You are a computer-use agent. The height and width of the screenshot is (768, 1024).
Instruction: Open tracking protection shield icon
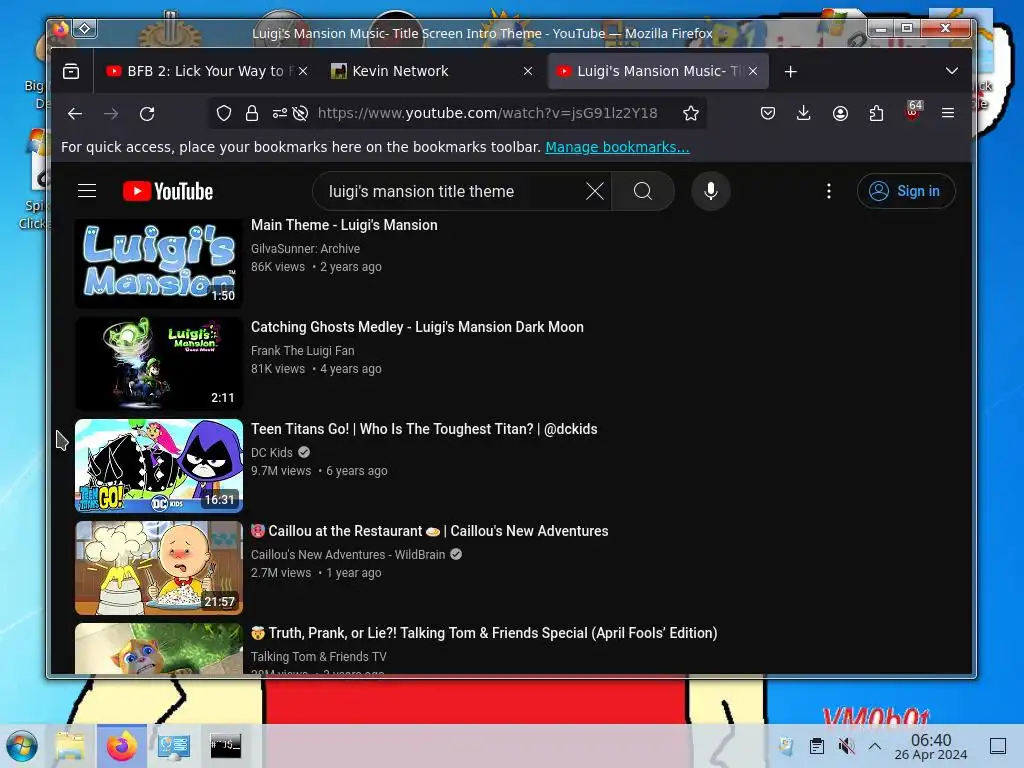(x=224, y=114)
